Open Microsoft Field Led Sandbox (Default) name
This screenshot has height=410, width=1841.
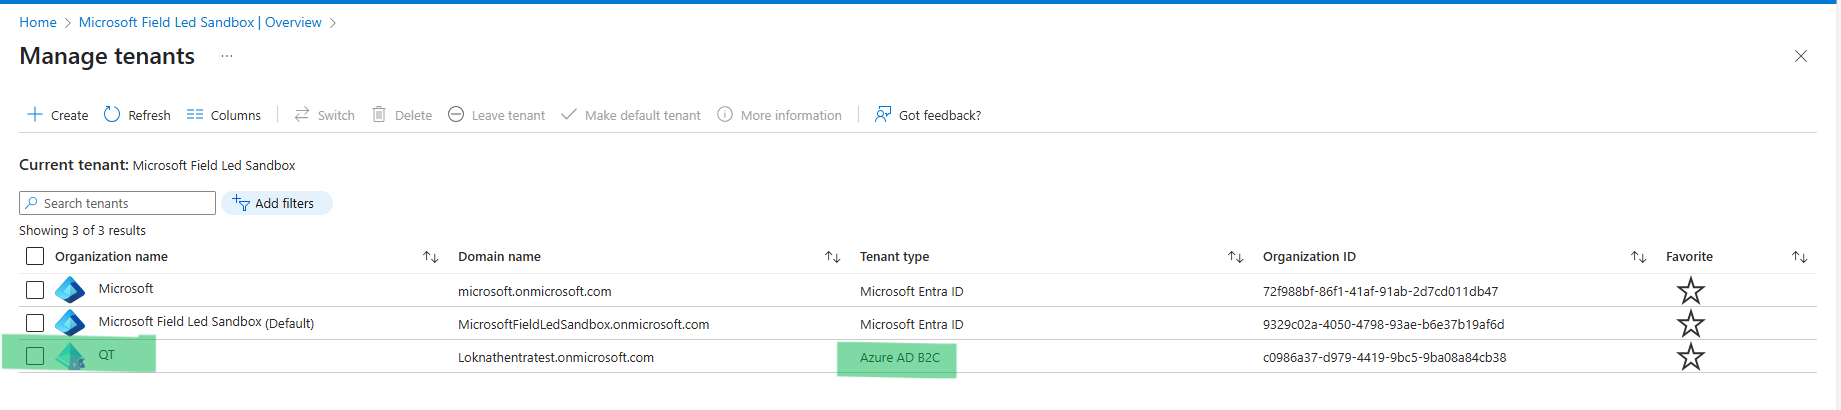[x=206, y=322]
